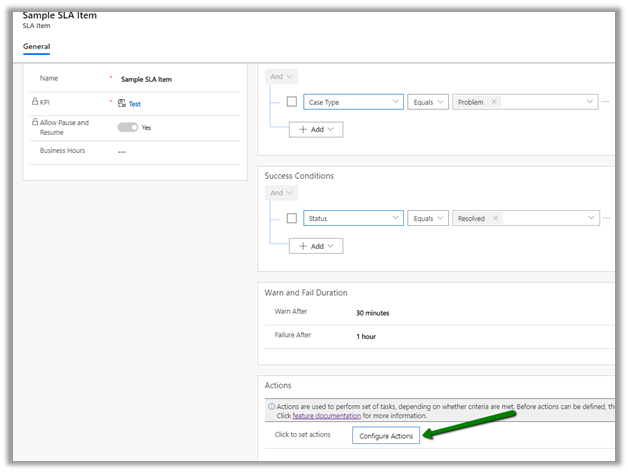This screenshot has height=473, width=628.
Task: Expand the And group dropdown under Success Conditions
Action: [281, 193]
